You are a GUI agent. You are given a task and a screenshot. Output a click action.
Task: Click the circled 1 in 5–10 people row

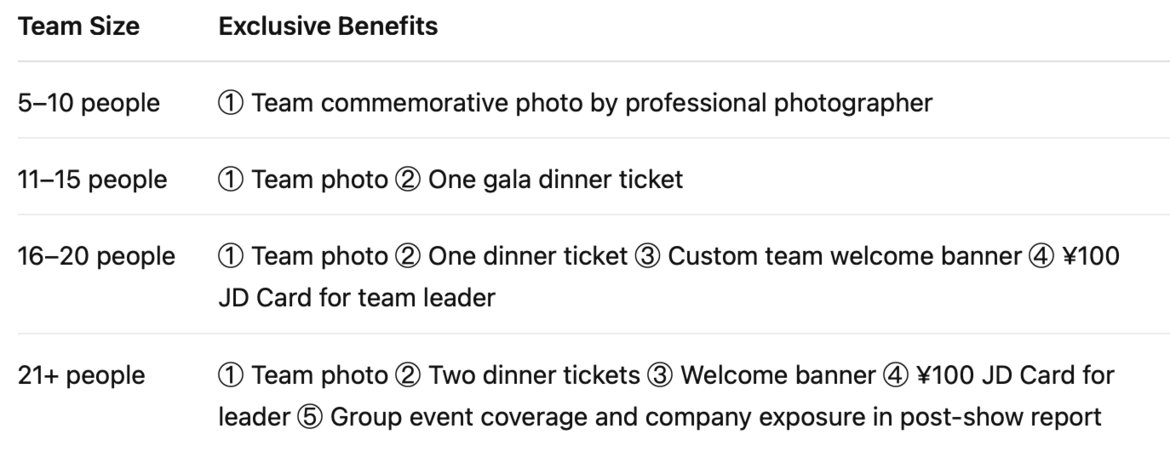coord(231,103)
